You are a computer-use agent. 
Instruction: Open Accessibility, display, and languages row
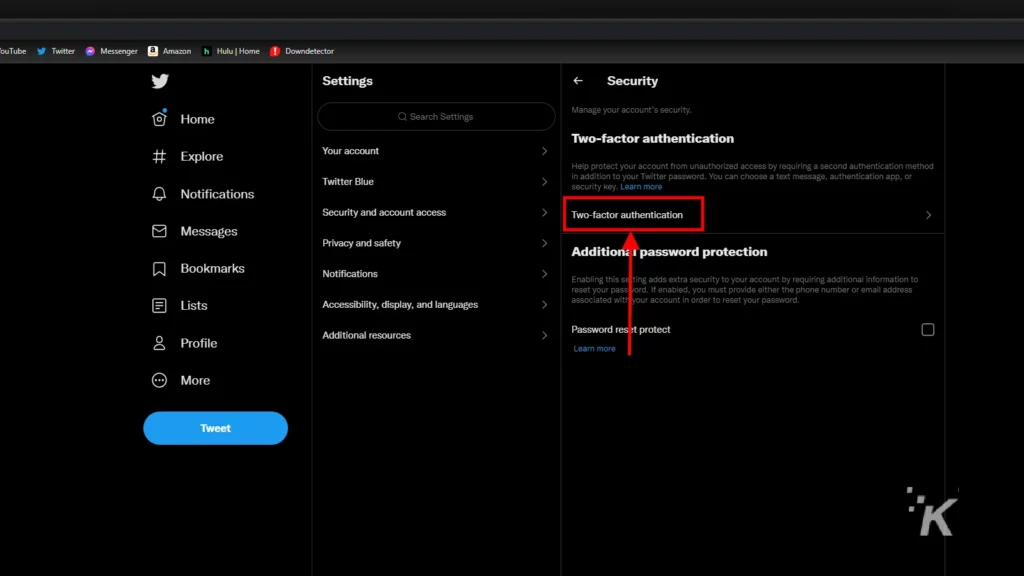(435, 304)
